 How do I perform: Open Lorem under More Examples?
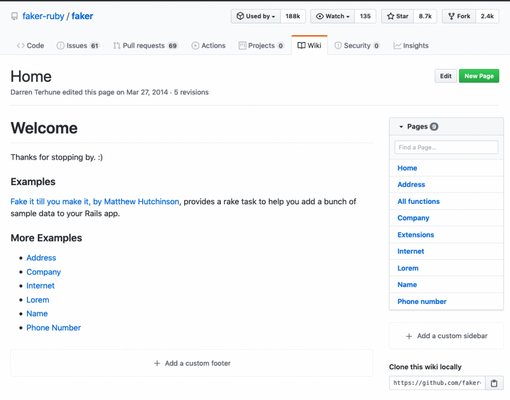point(38,300)
